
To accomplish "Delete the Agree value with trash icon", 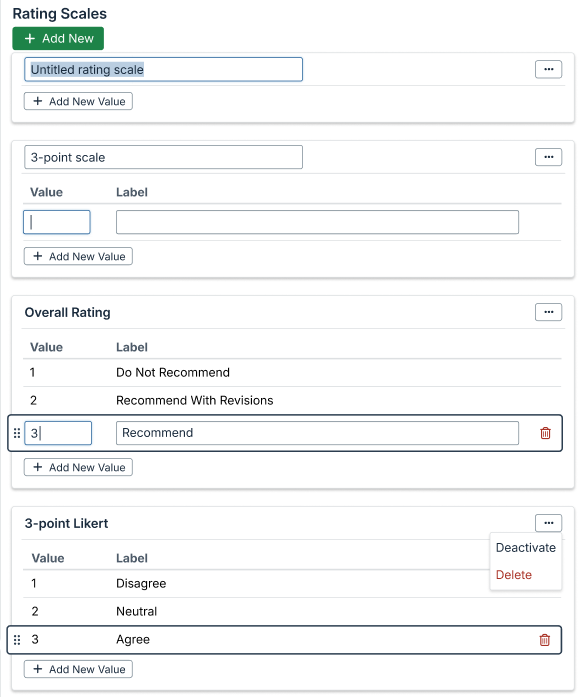I will [545, 640].
